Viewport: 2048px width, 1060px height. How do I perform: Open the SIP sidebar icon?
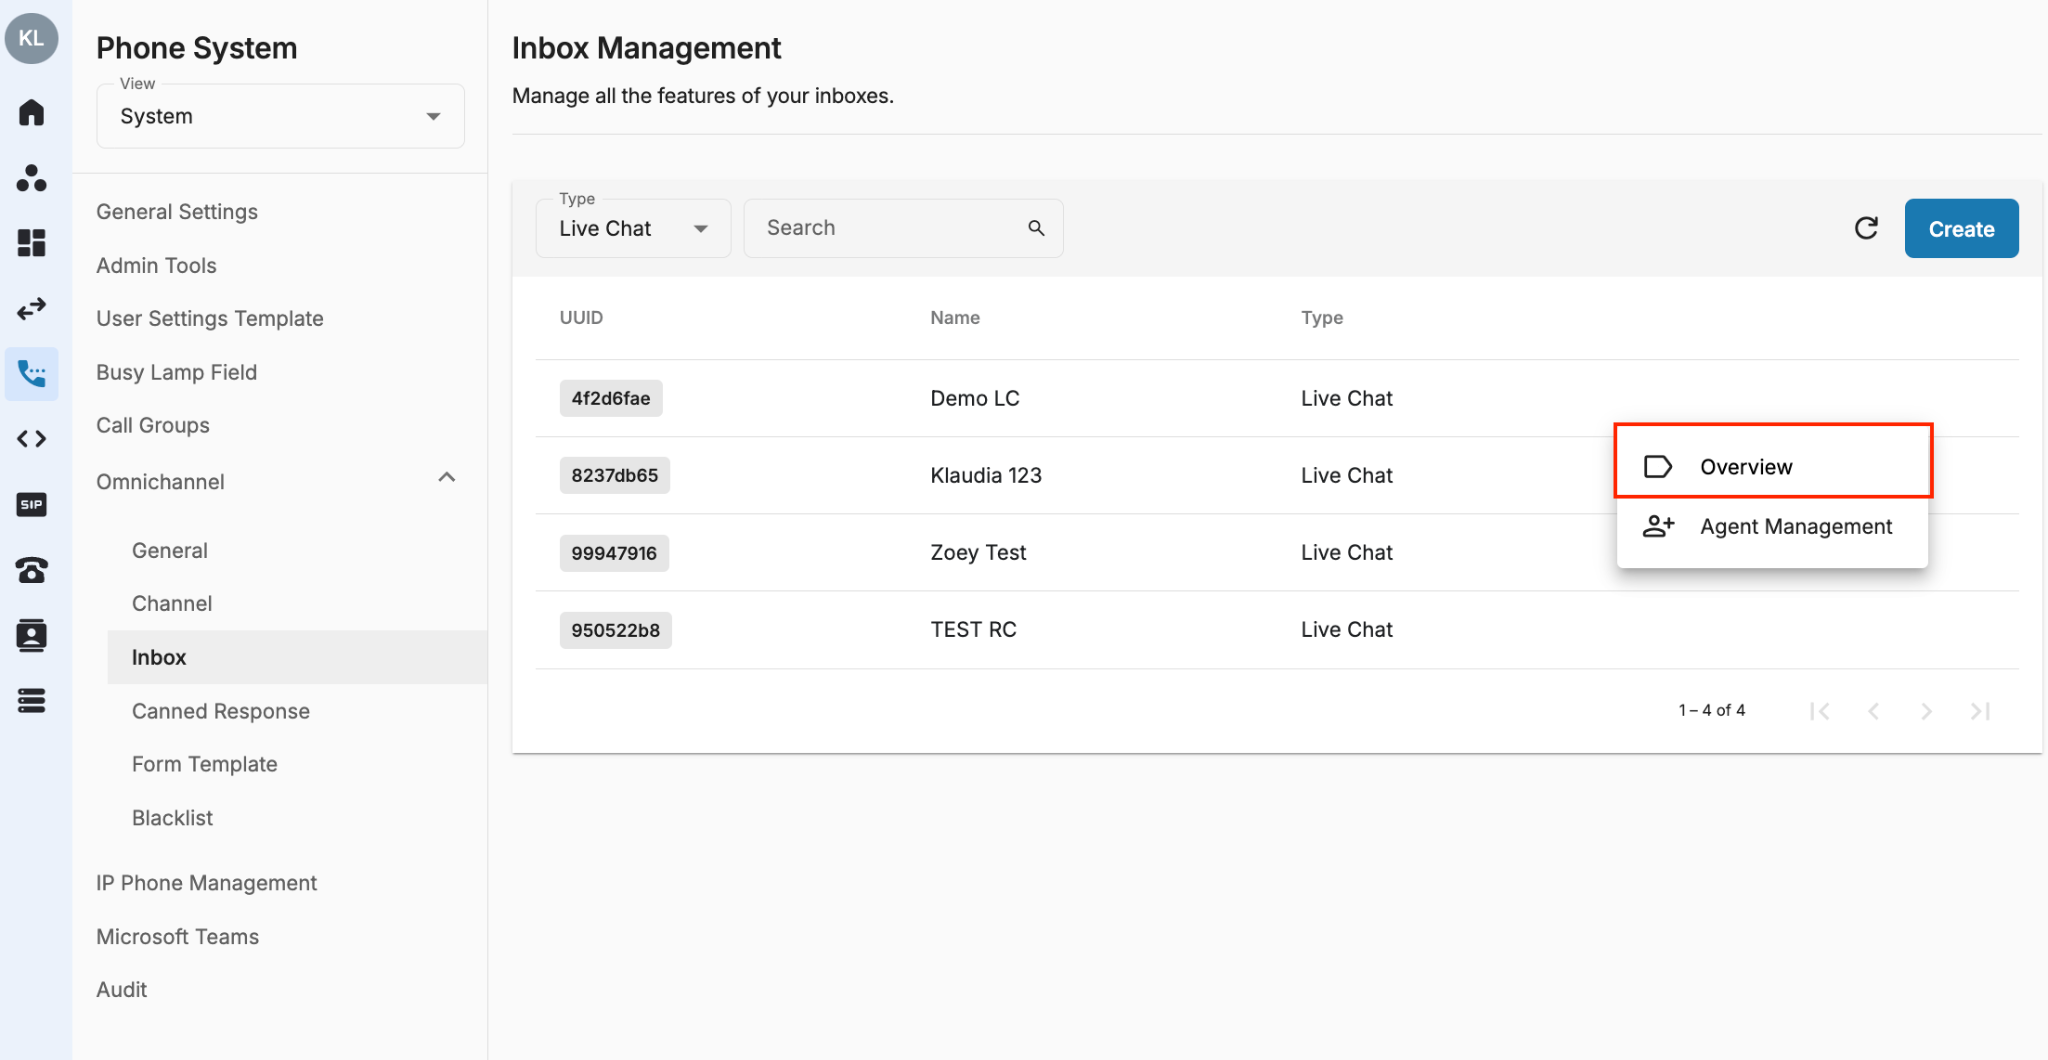point(31,504)
